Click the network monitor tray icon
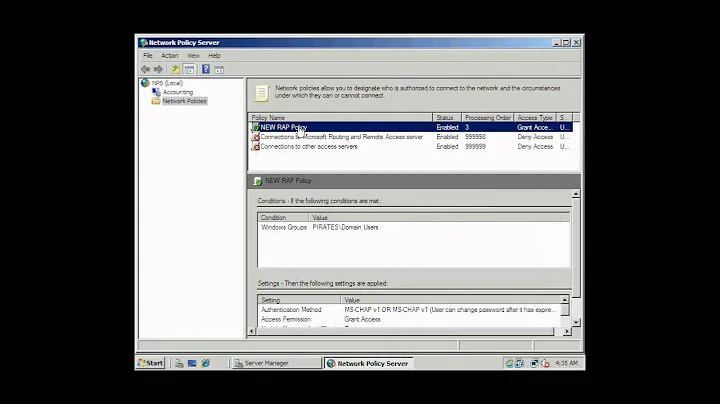720x404 pixels. tap(534, 363)
